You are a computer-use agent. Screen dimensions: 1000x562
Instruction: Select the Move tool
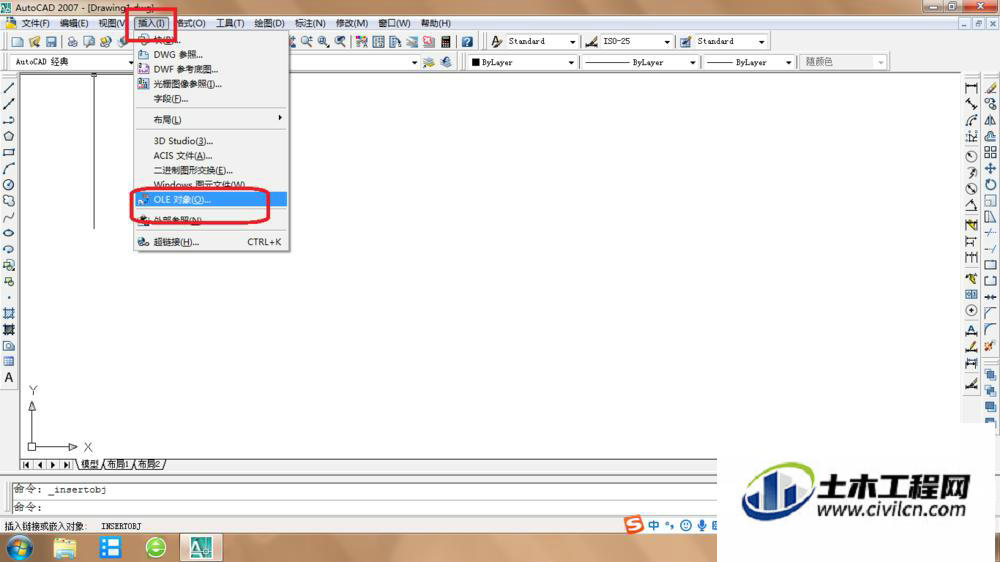[990, 168]
